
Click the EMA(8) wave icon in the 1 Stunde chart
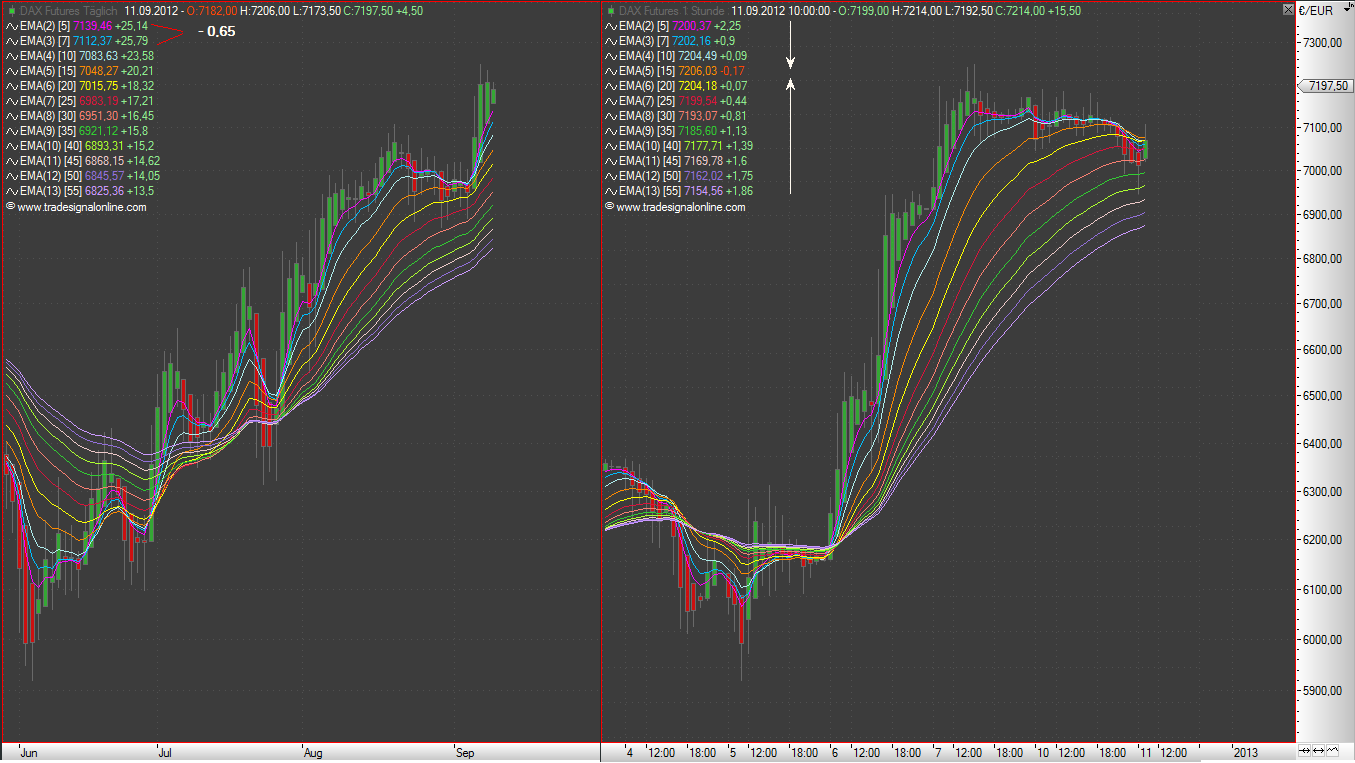(611, 116)
